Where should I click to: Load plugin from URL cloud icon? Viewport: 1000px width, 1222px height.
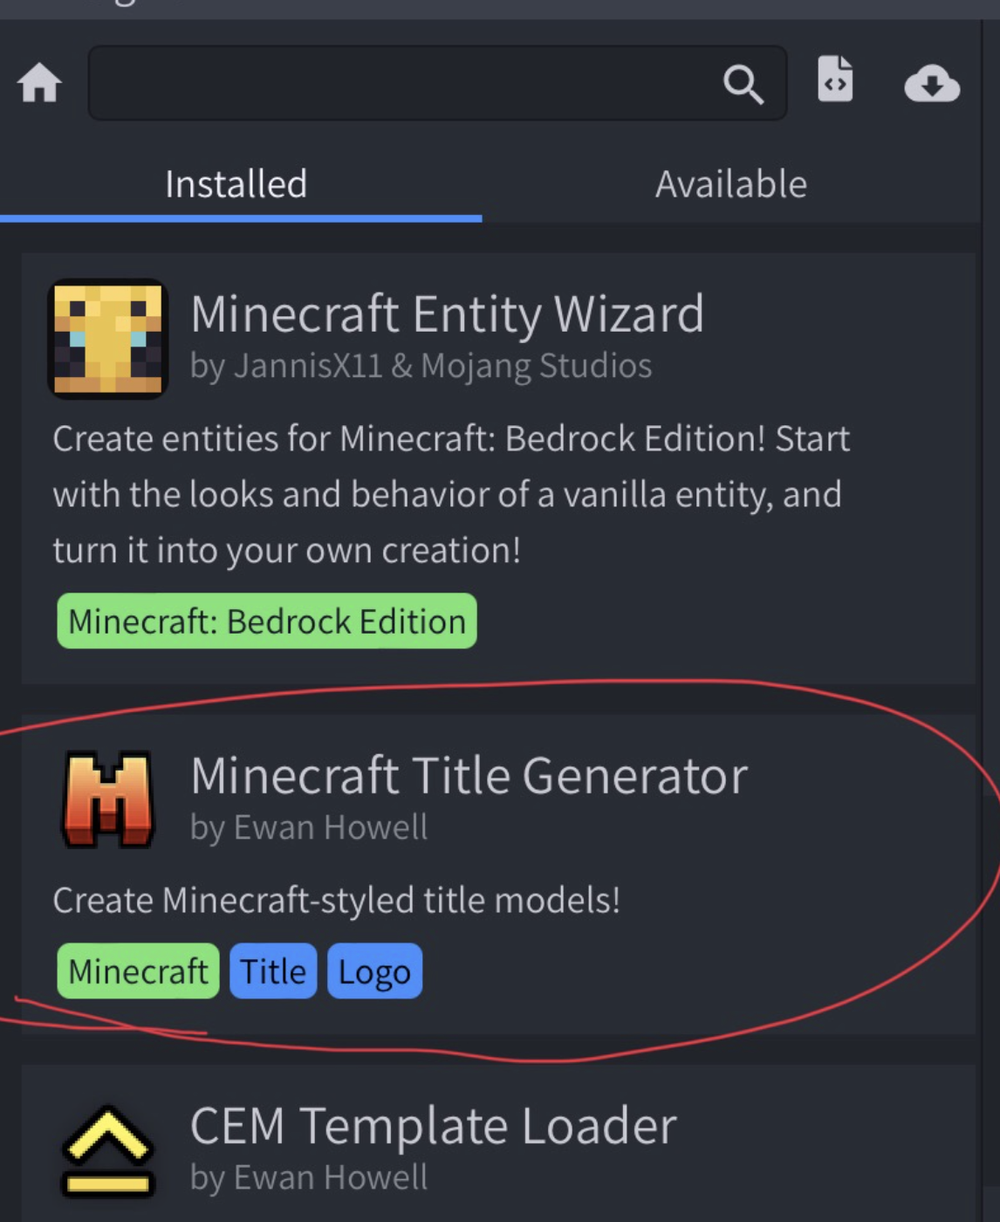tap(932, 84)
